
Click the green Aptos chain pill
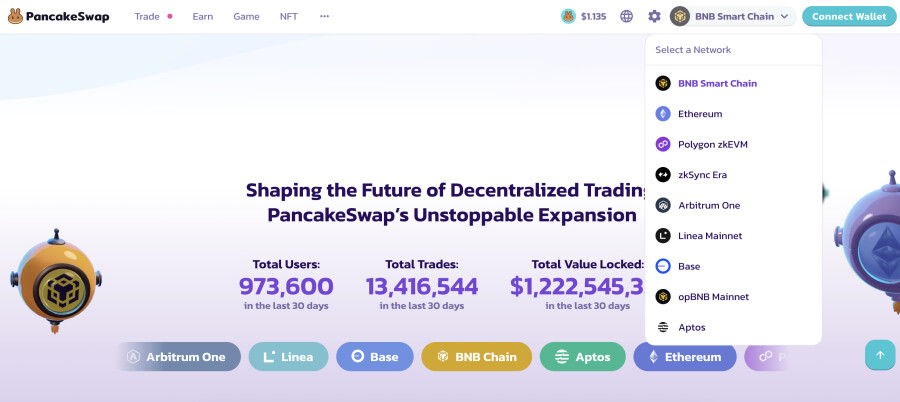582,357
